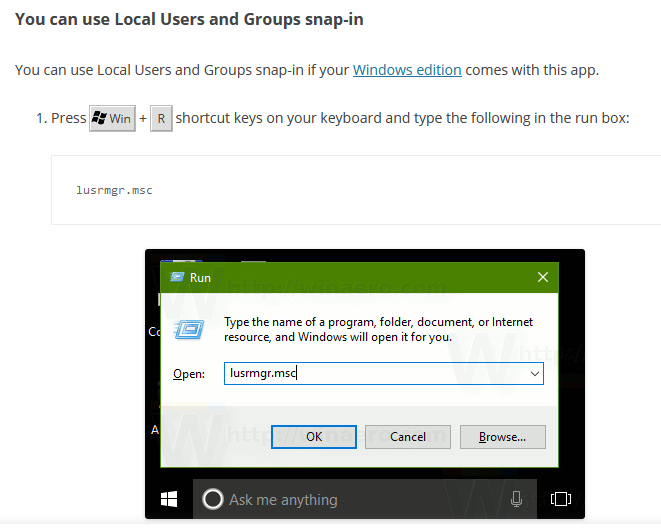Click the microphone icon in search bar
661x532 pixels.
pos(517,499)
